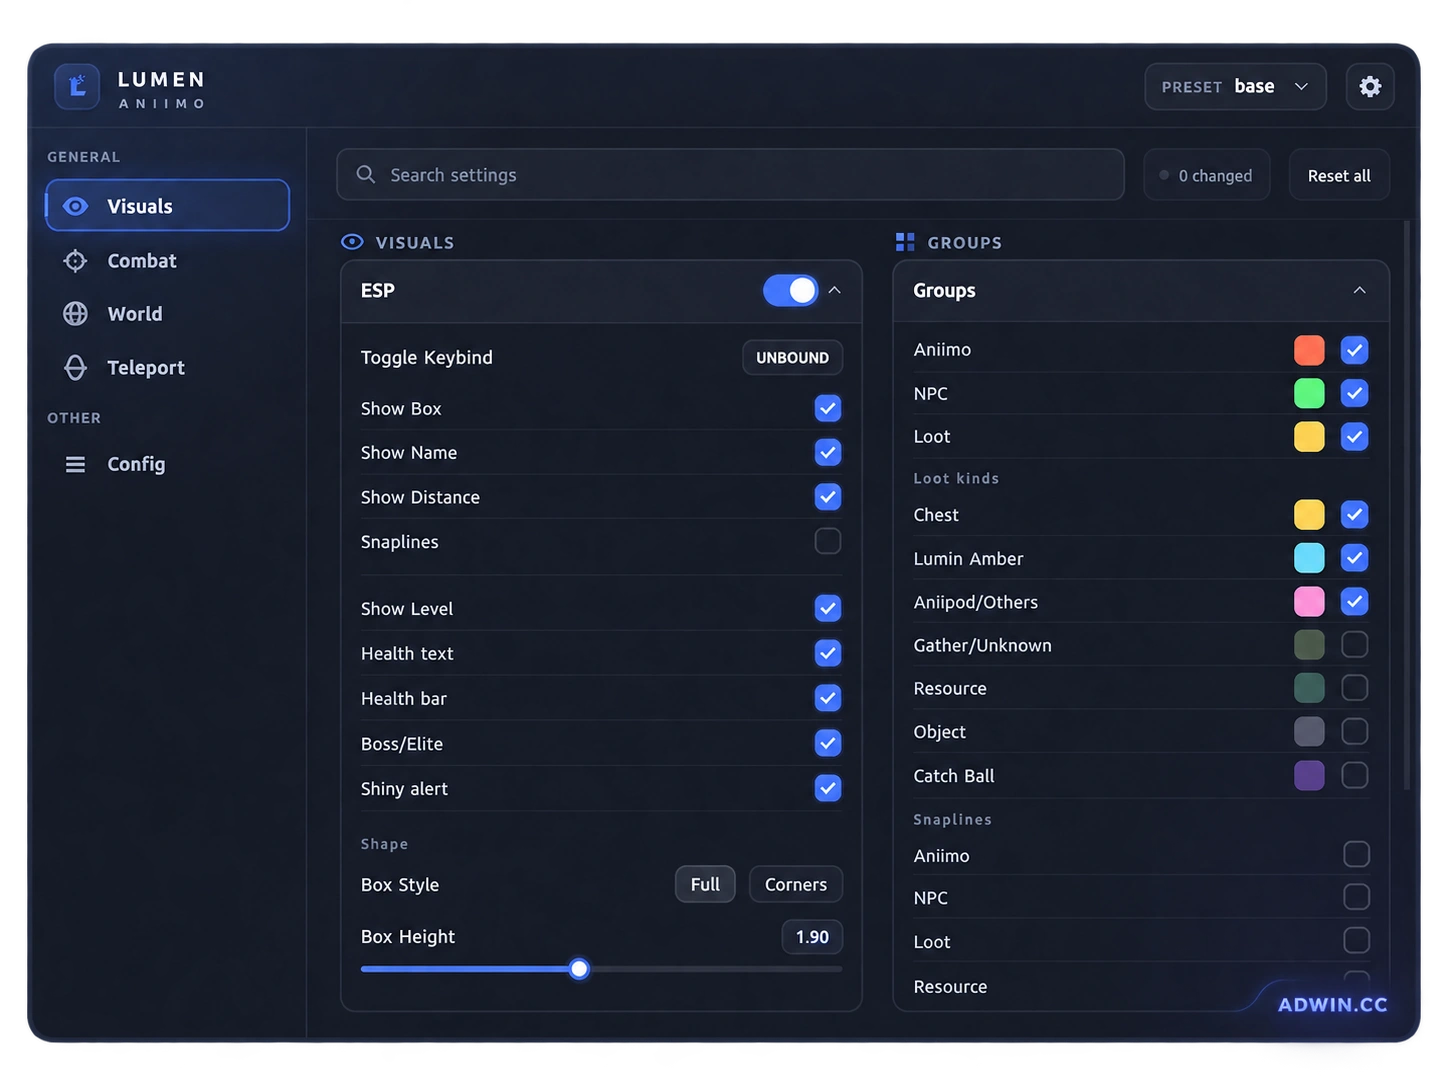Screen dimensions: 1448x1086
Task: Choose the Corners box style
Action: click(796, 885)
